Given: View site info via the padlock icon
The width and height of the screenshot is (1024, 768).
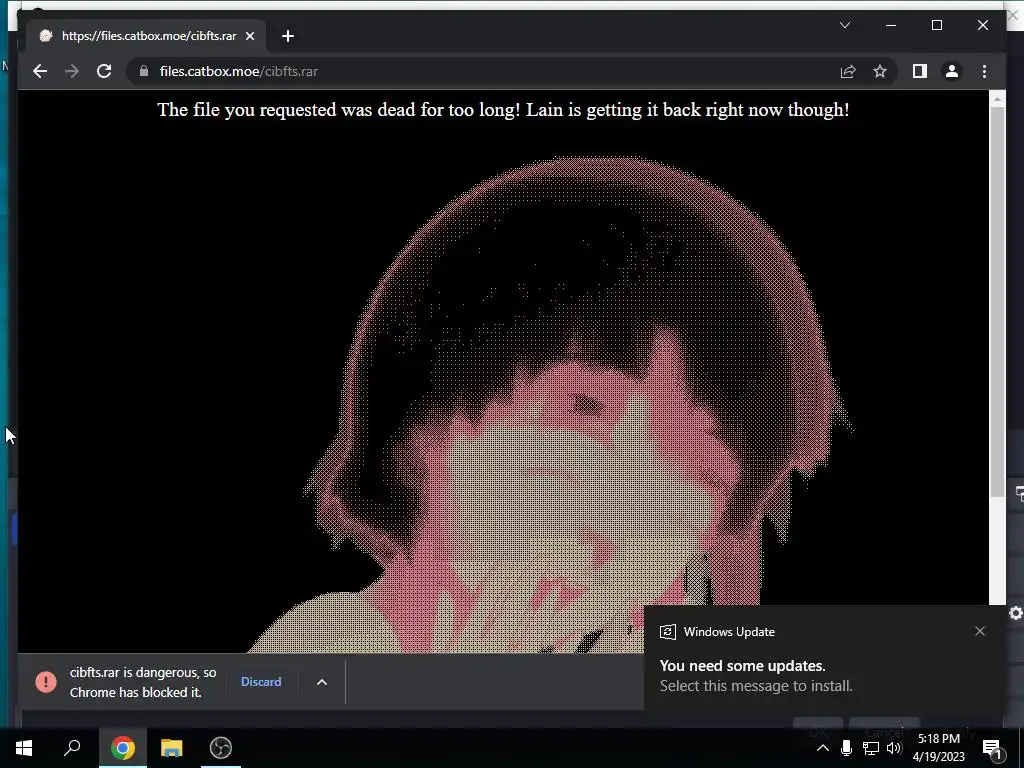Looking at the screenshot, I should [144, 71].
